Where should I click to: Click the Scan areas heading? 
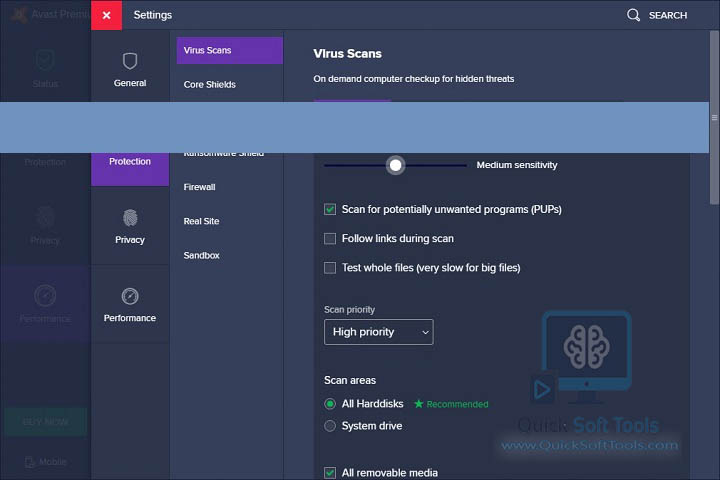click(x=350, y=380)
